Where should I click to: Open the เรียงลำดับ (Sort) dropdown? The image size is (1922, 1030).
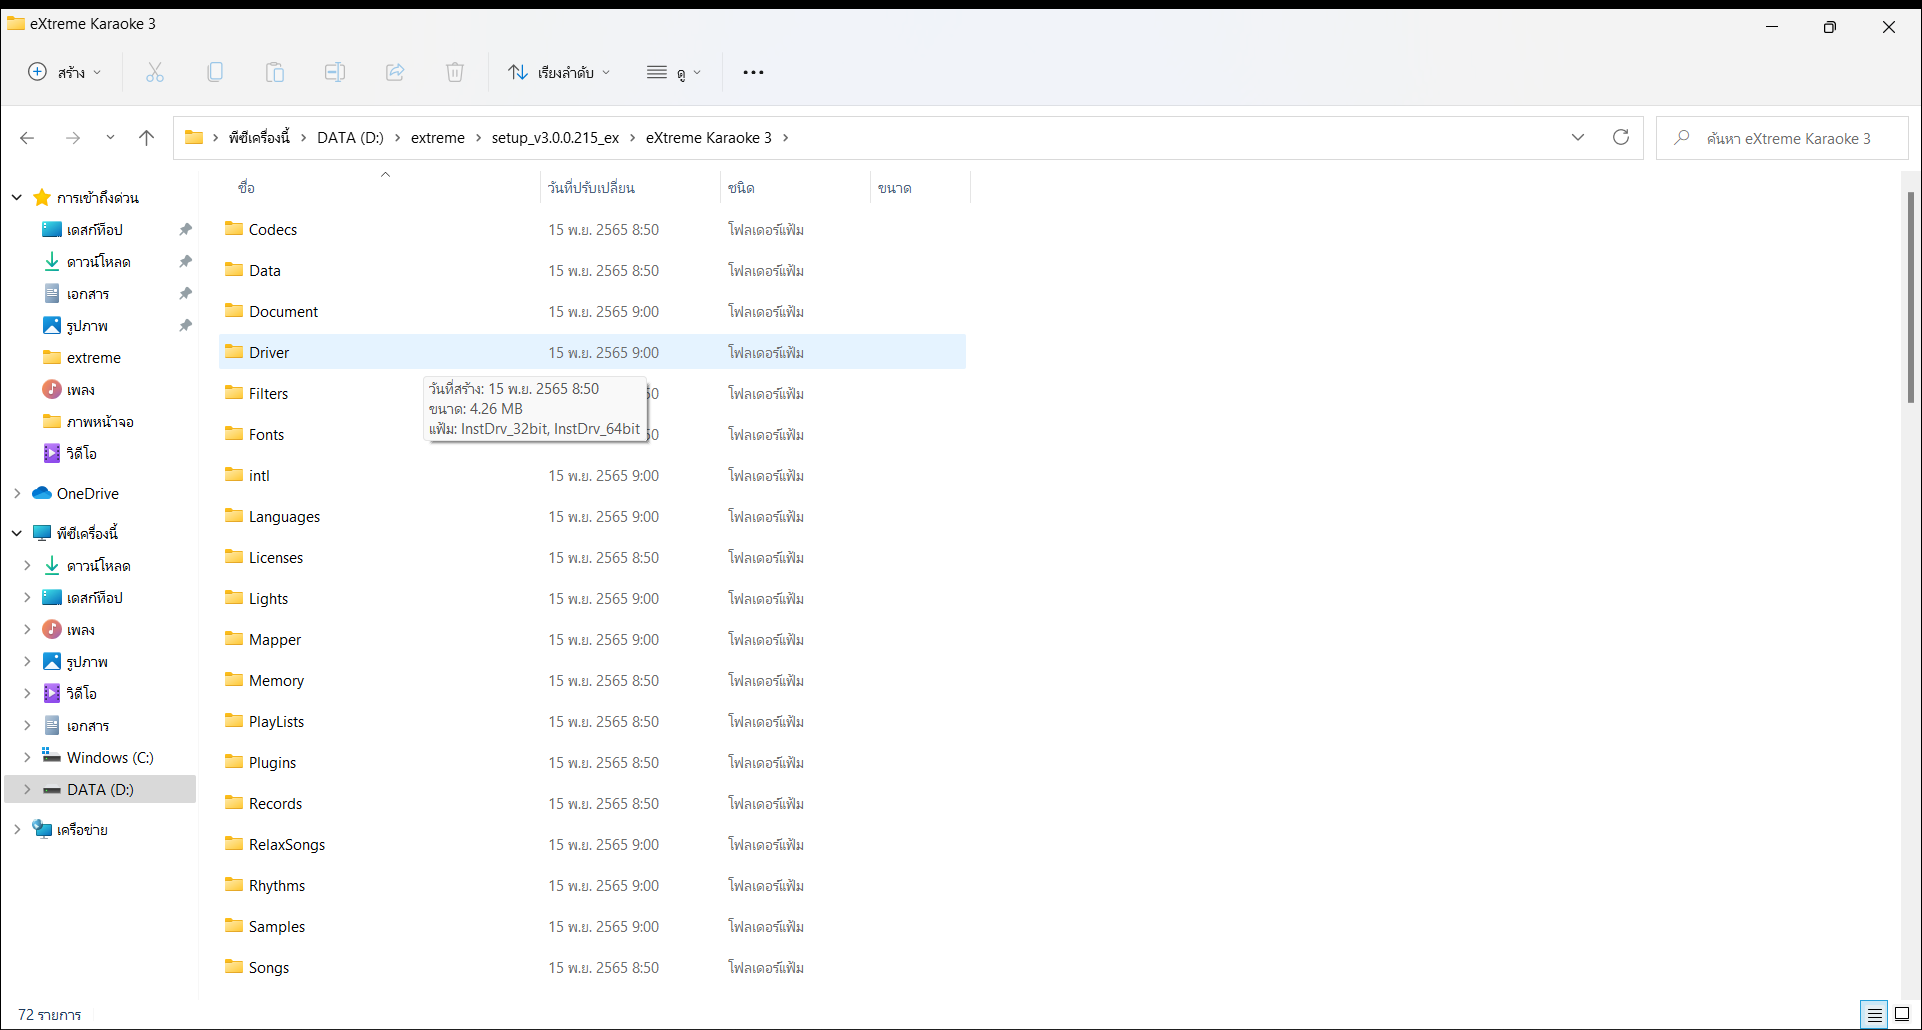559,72
